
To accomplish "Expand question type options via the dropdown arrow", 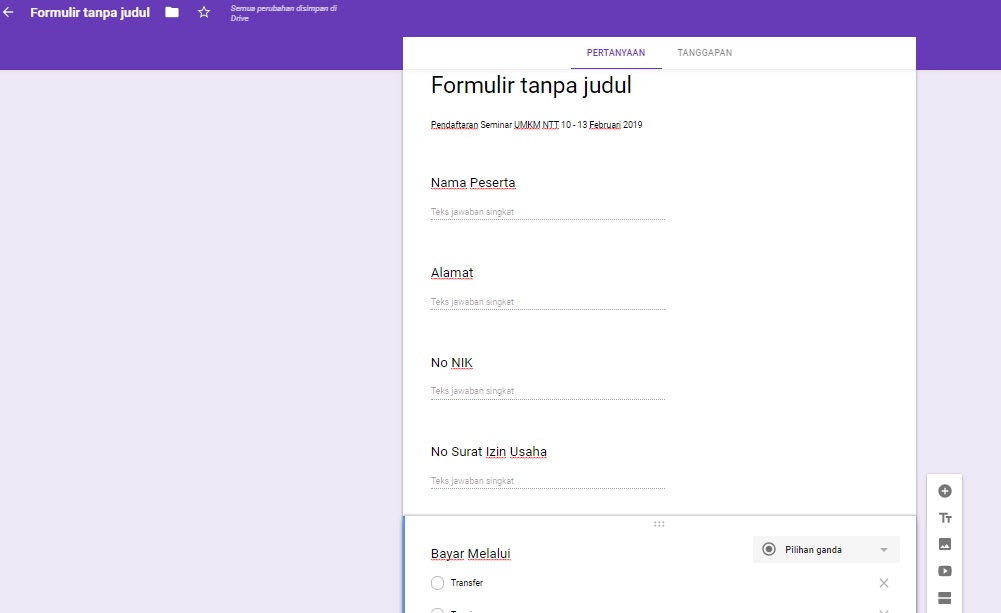I will click(x=884, y=549).
